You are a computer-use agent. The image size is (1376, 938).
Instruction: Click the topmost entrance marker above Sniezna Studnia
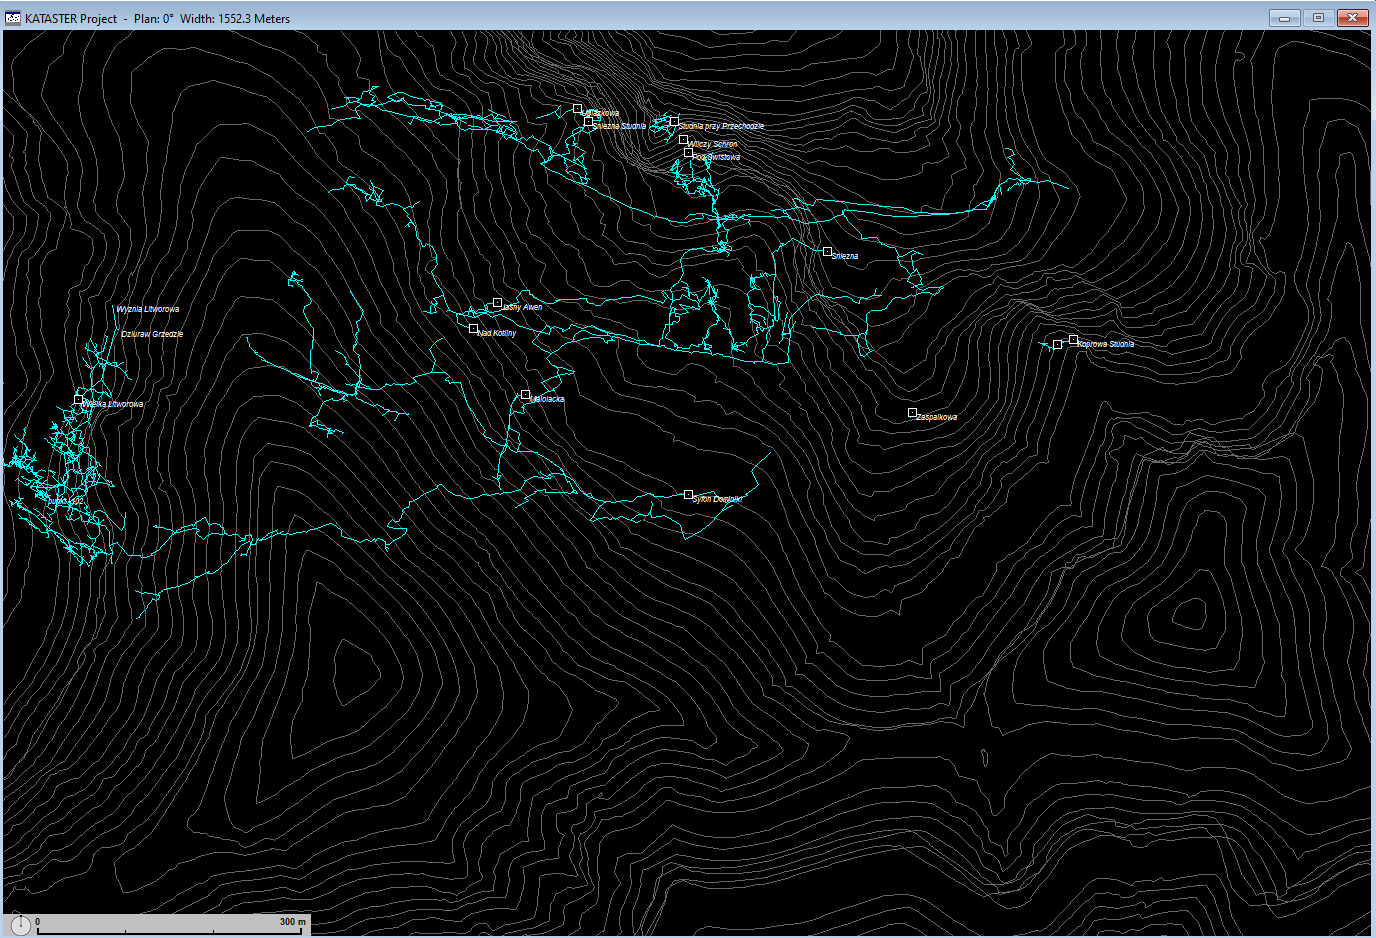577,109
